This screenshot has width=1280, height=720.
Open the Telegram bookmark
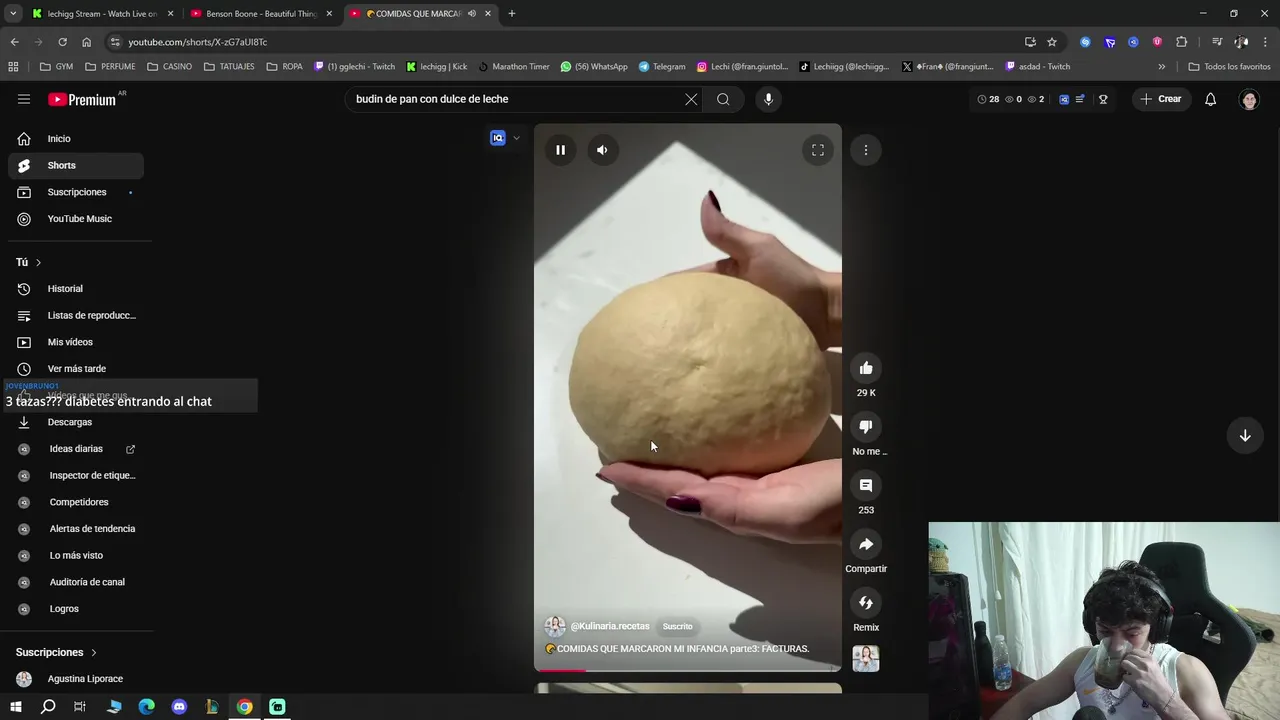point(661,67)
